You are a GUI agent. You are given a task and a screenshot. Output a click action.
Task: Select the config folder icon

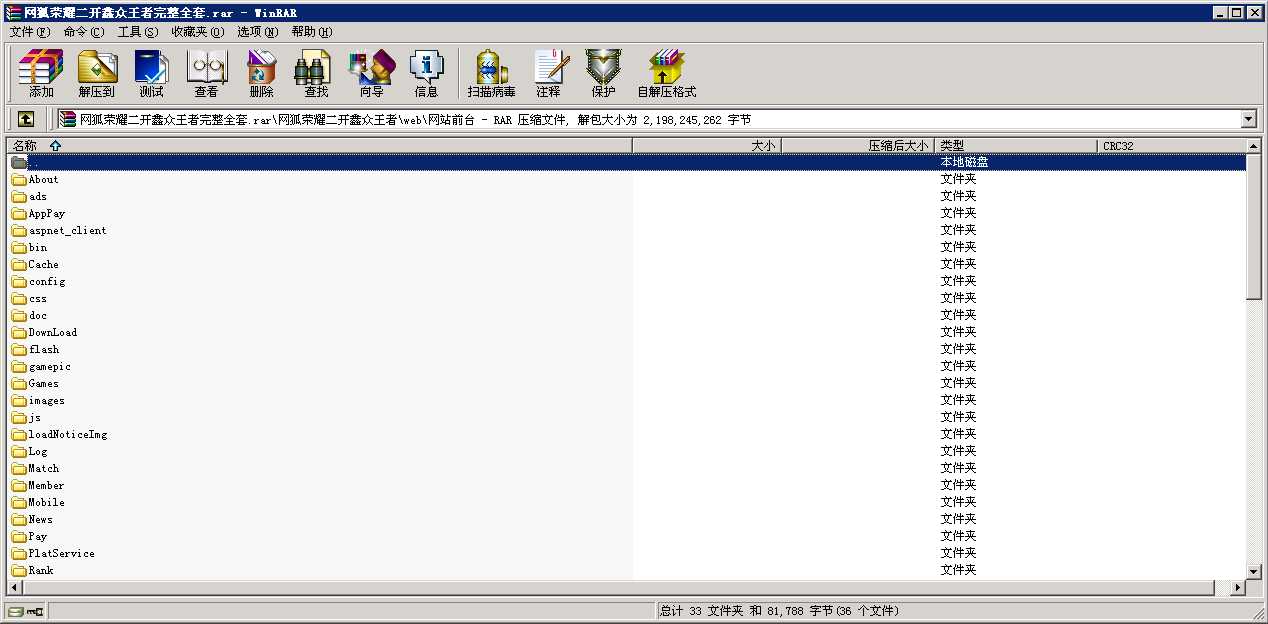click(x=19, y=282)
